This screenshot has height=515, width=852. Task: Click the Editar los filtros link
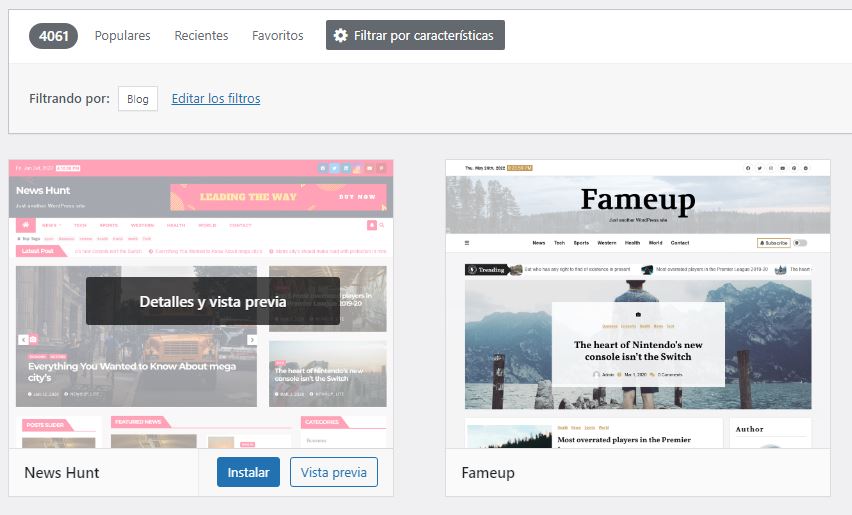pos(216,98)
